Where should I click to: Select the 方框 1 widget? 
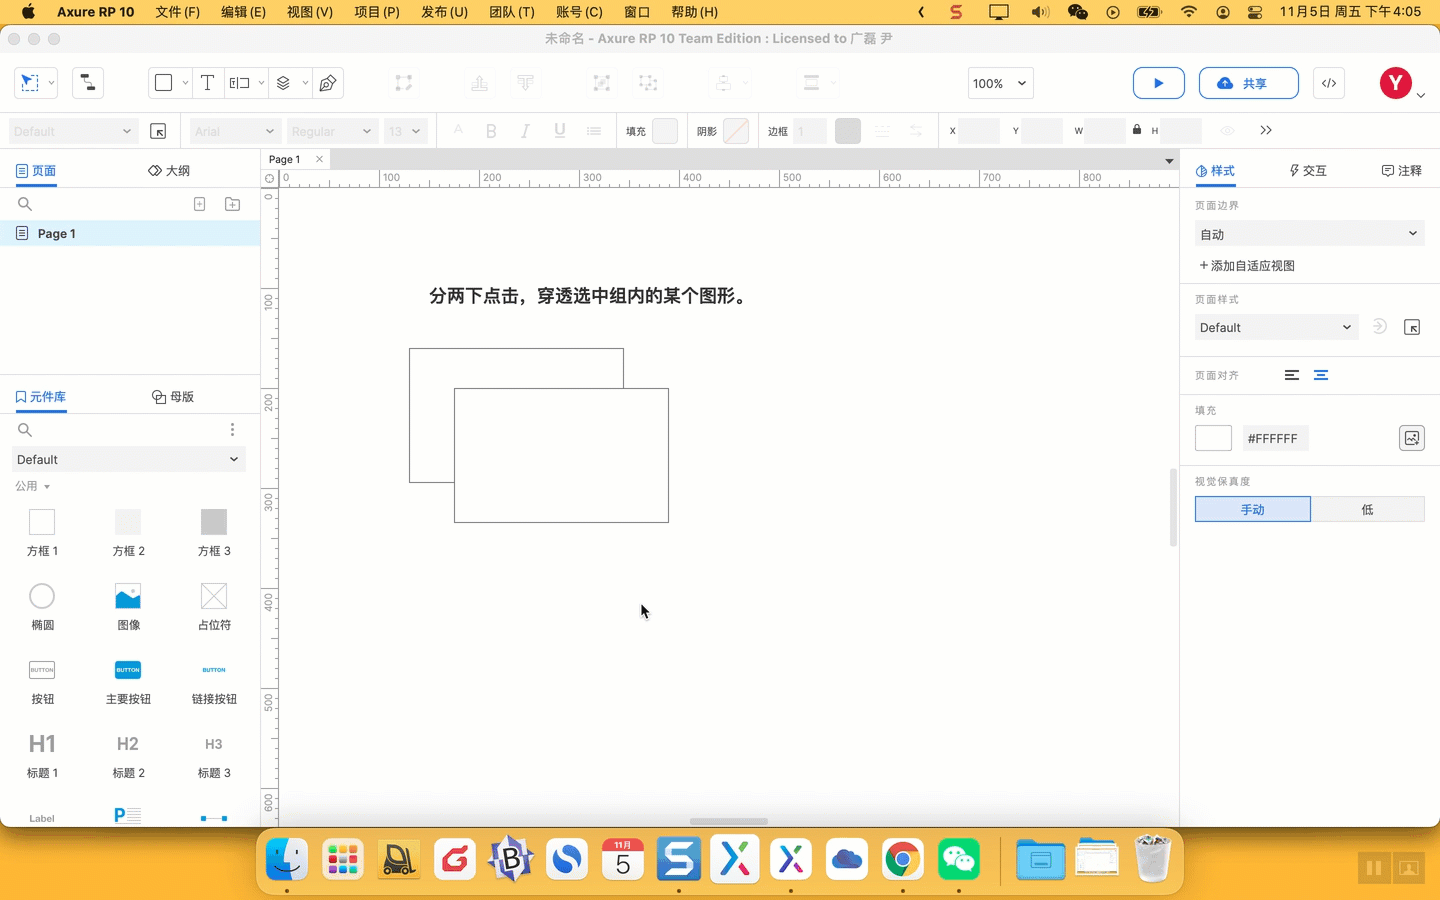[42, 532]
